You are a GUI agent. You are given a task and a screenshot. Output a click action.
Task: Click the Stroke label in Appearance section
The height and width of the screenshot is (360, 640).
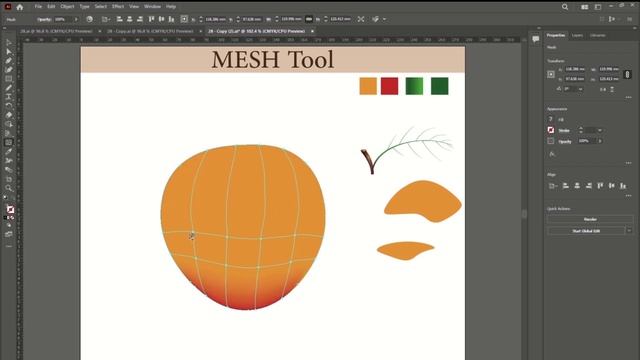pos(564,131)
